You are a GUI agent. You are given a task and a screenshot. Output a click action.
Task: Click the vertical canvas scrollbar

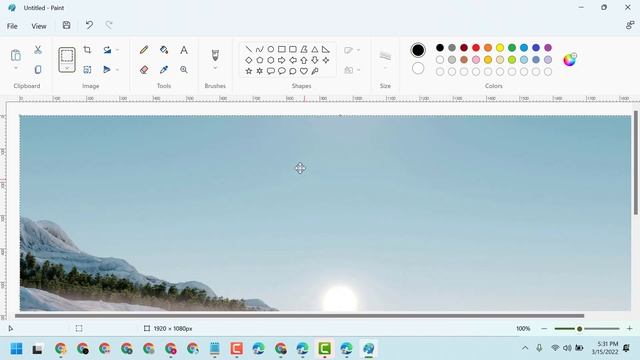pyautogui.click(x=636, y=162)
